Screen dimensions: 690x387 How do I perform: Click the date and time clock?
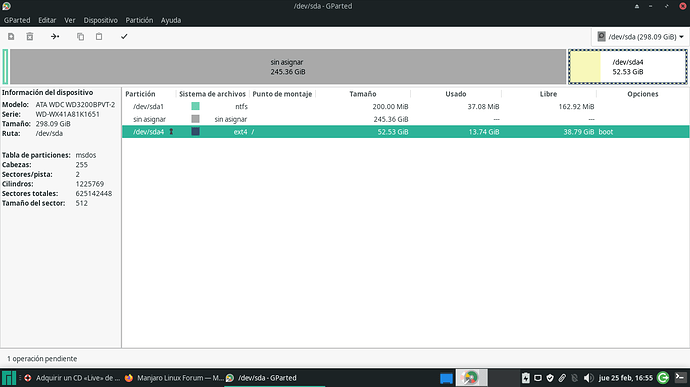coord(625,378)
